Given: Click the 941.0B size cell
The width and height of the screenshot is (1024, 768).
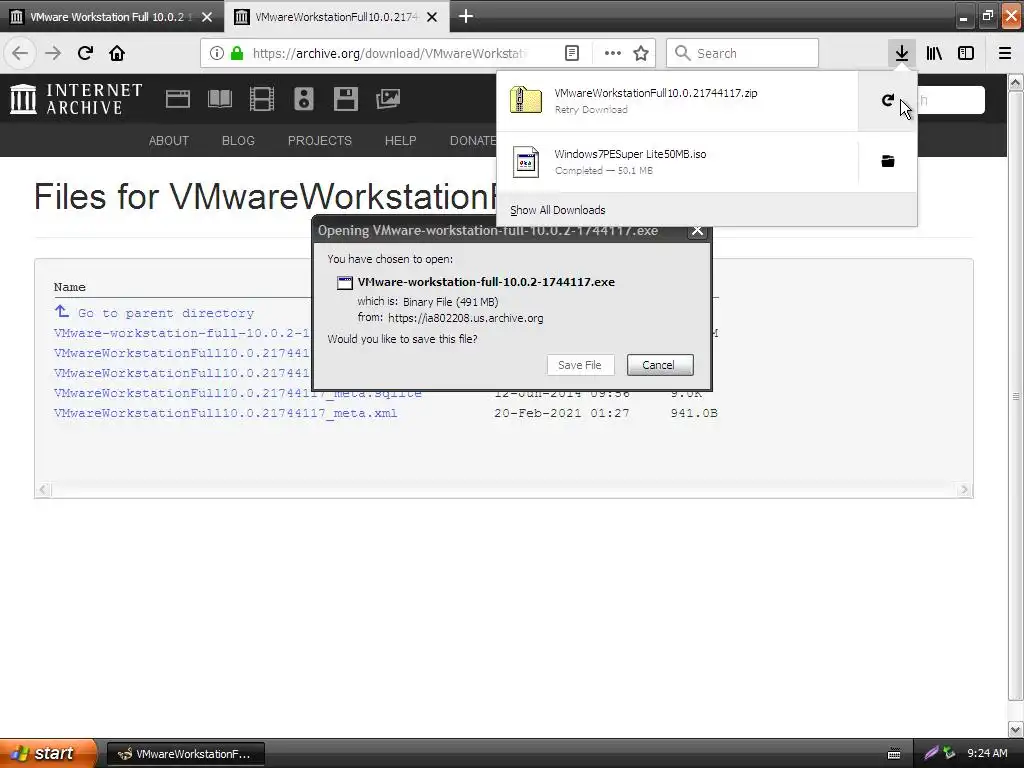Looking at the screenshot, I should [694, 413].
